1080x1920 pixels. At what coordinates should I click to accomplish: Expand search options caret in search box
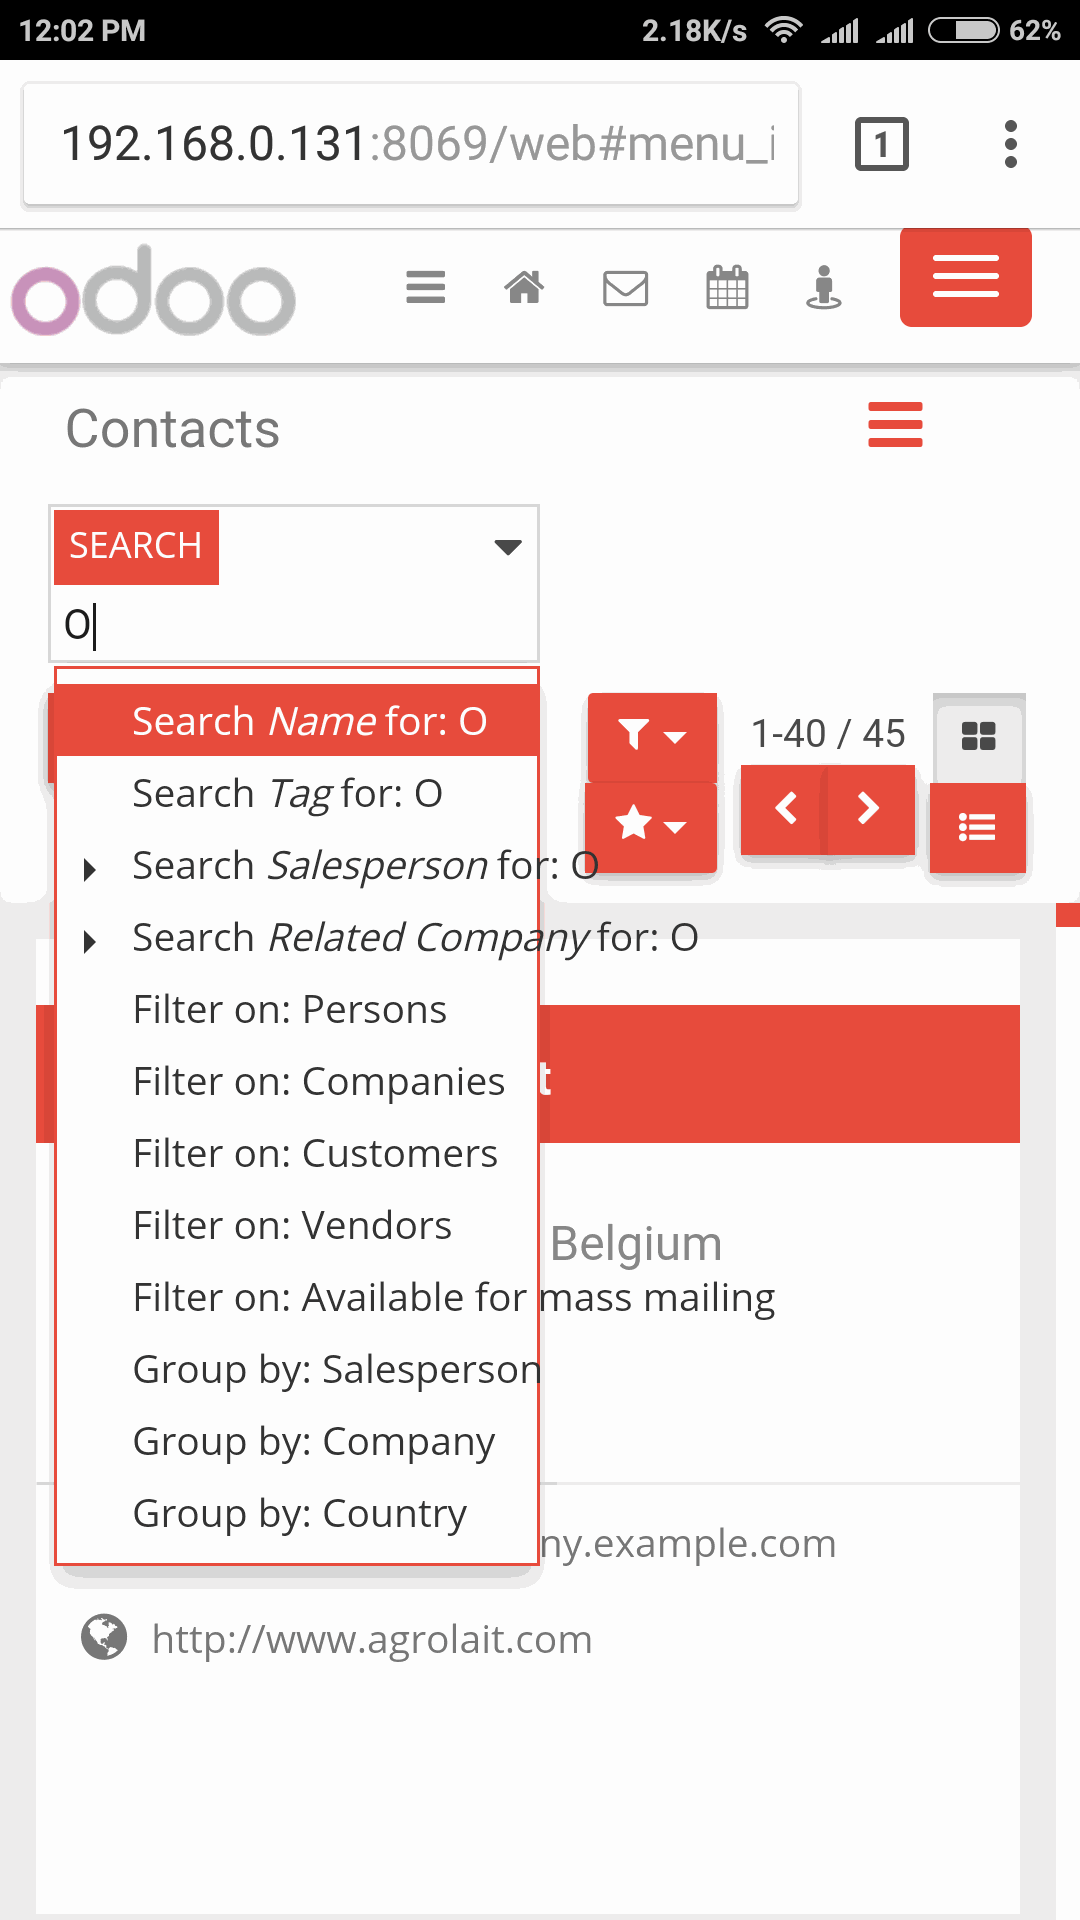(508, 546)
